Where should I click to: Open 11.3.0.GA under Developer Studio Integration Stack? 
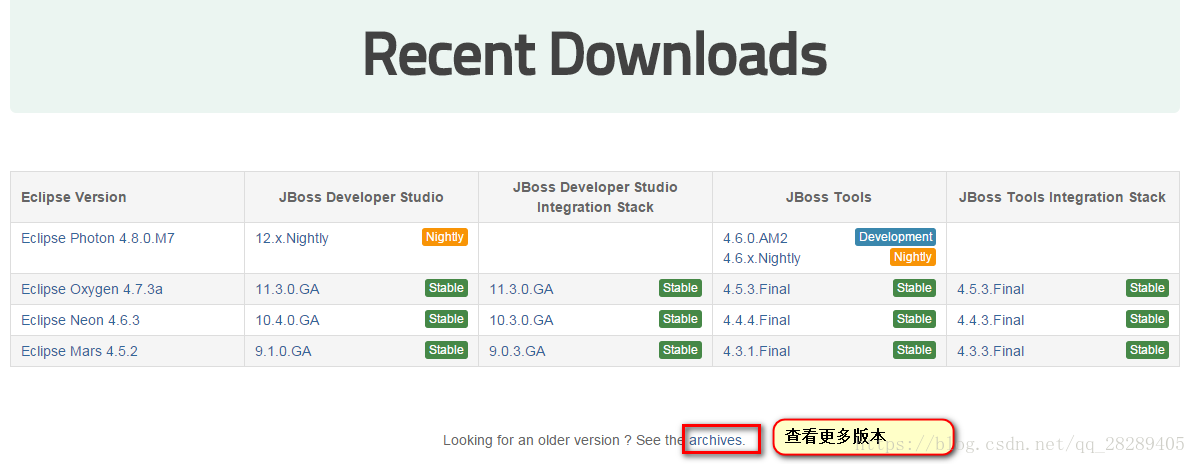click(x=521, y=289)
